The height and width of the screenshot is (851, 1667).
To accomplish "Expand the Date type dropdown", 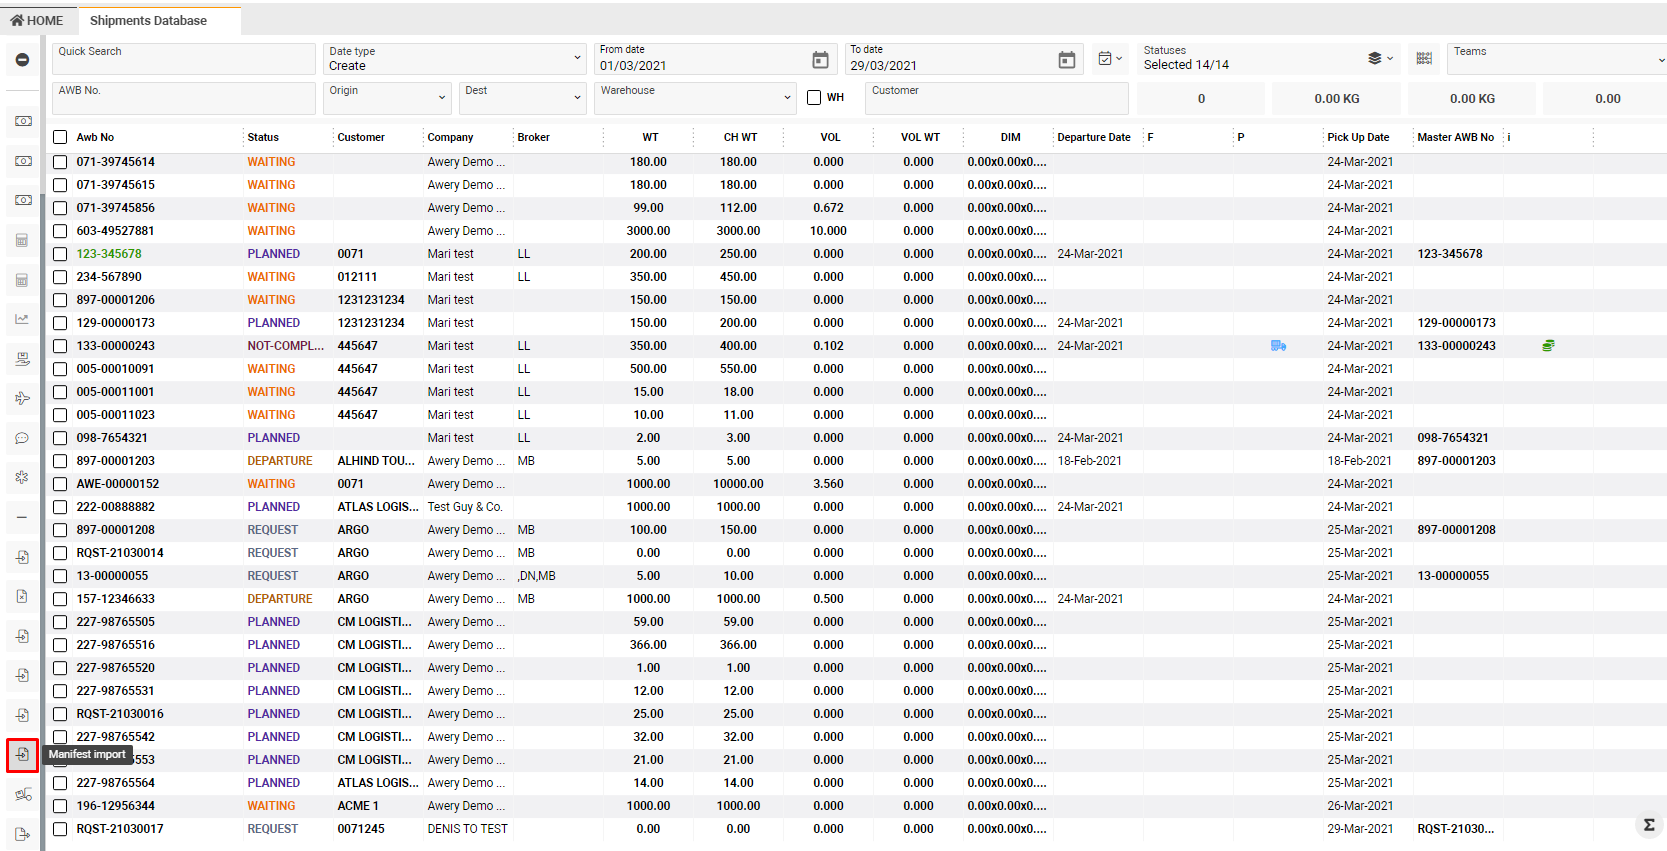I will (455, 59).
